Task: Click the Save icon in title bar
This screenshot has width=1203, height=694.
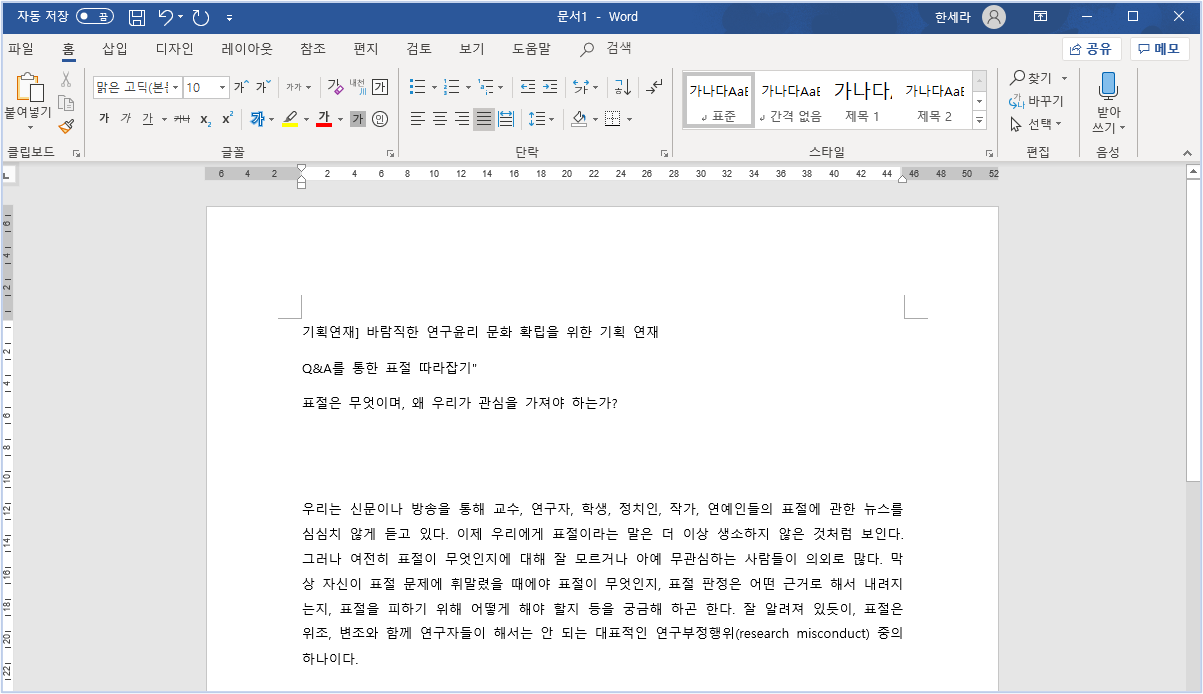Action: [x=137, y=17]
